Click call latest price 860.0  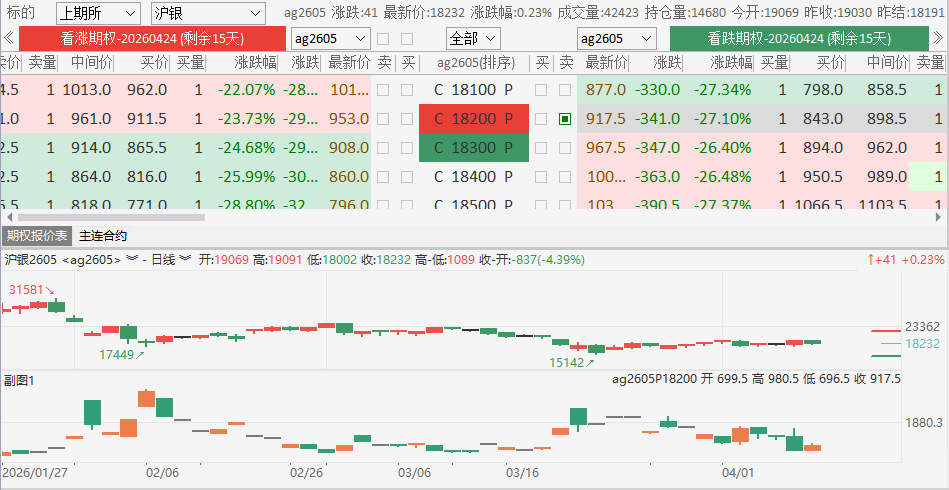pyautogui.click(x=349, y=177)
